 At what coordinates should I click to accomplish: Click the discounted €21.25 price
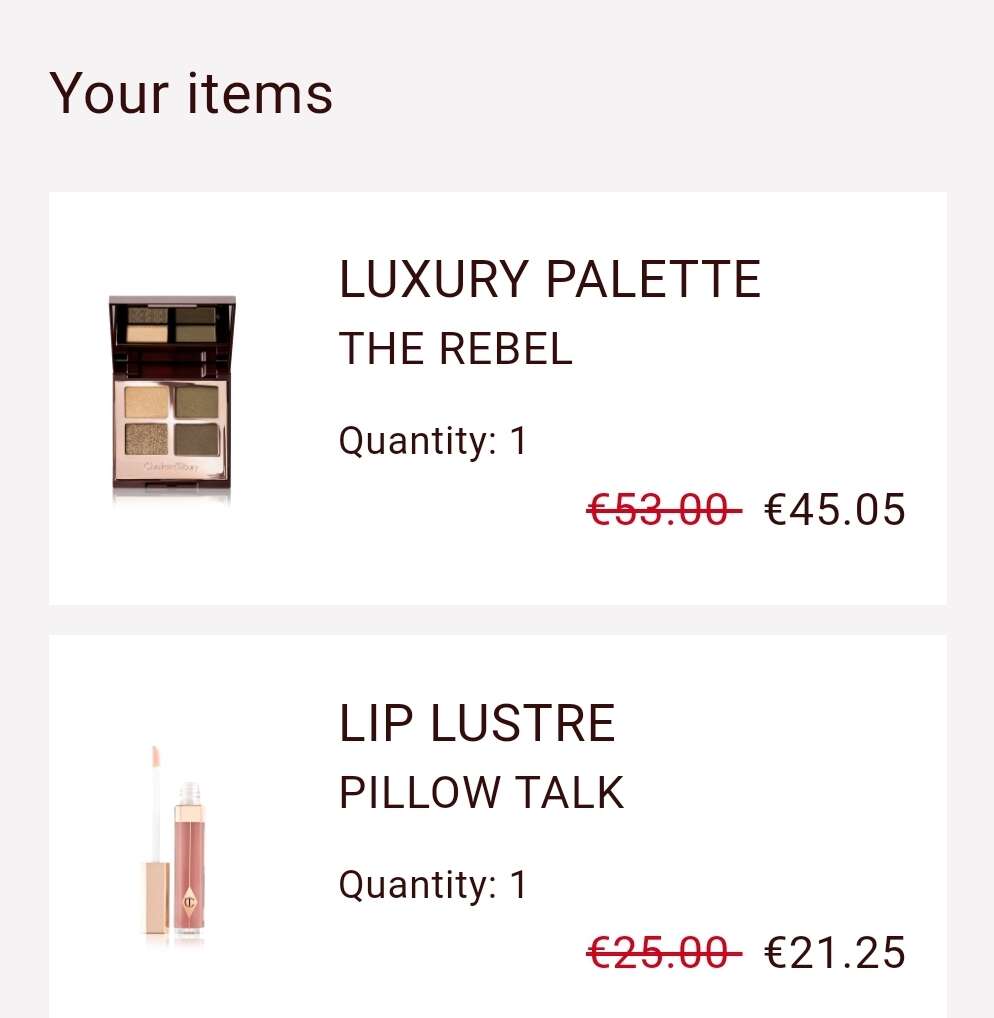835,952
